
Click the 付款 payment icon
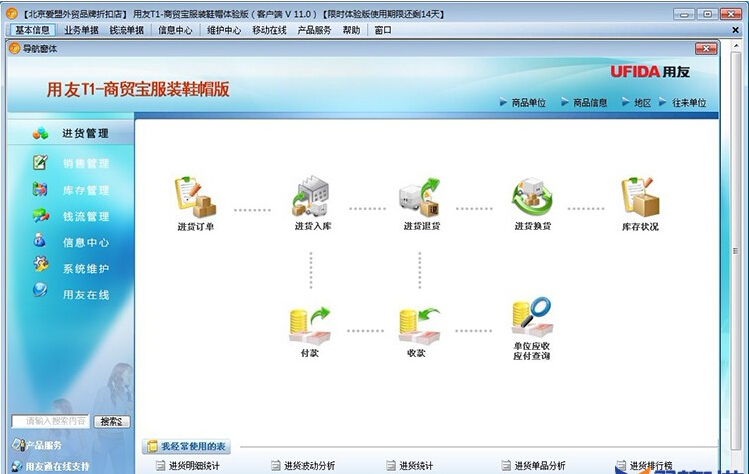point(308,323)
